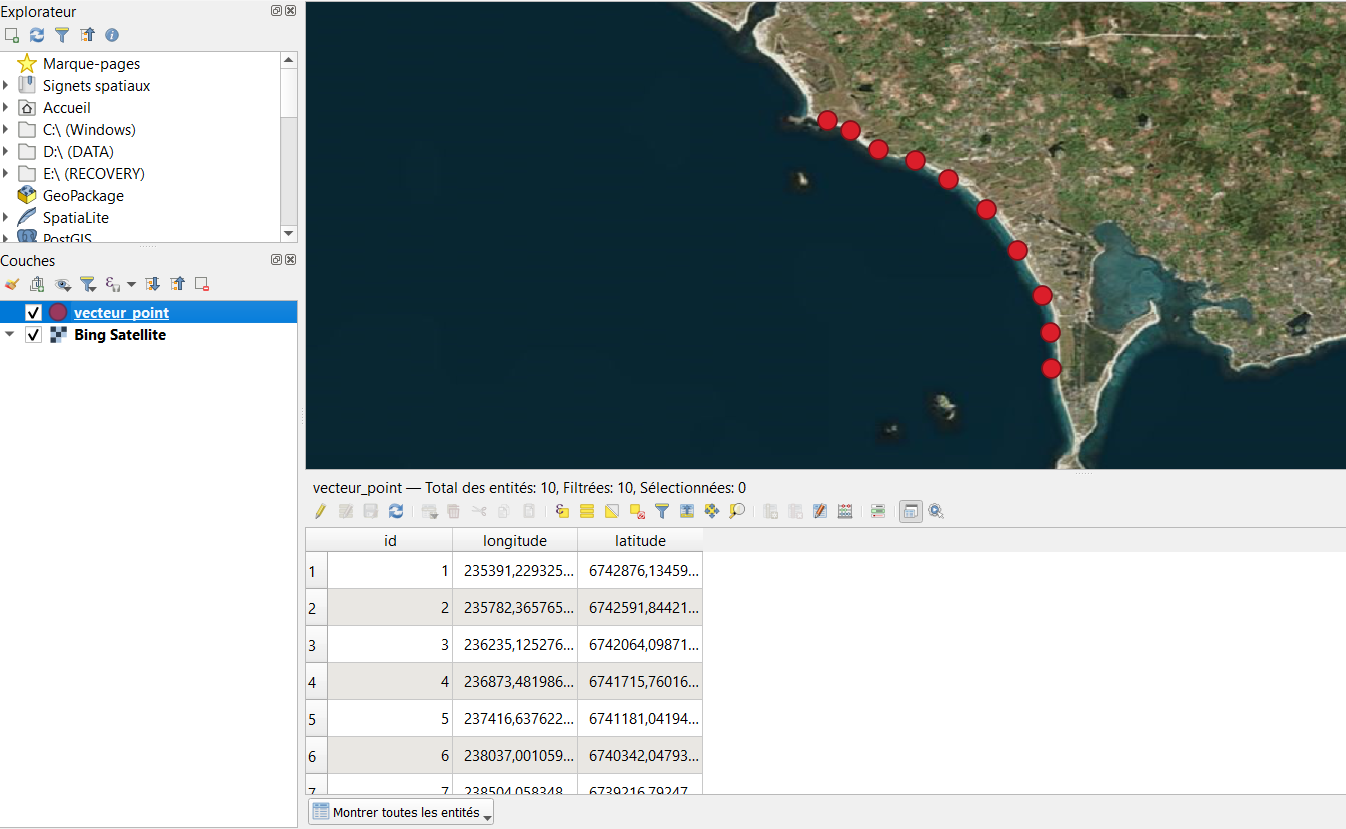This screenshot has height=829, width=1346.
Task: Filter features using form funnel icon
Action: tap(662, 511)
